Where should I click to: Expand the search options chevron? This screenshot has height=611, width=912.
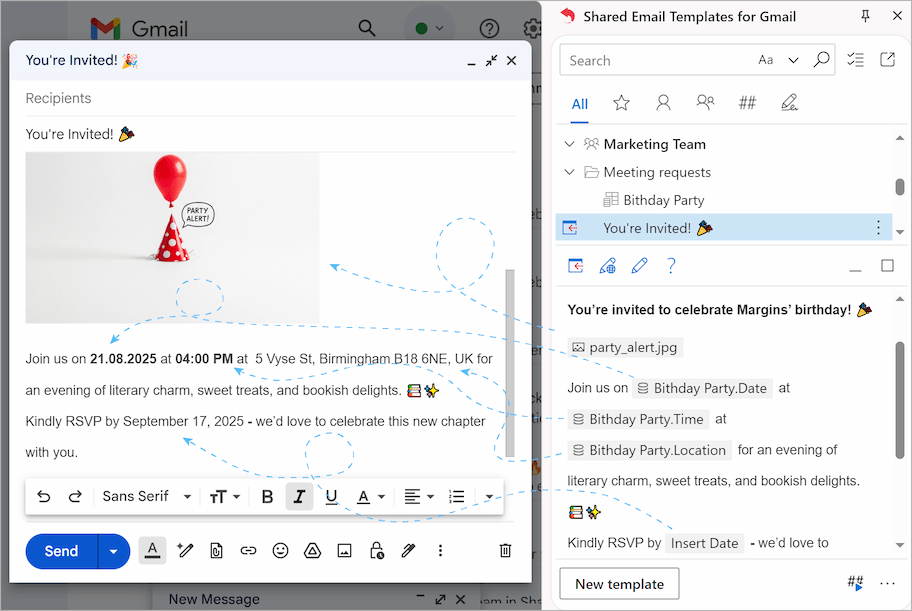pyautogui.click(x=793, y=60)
